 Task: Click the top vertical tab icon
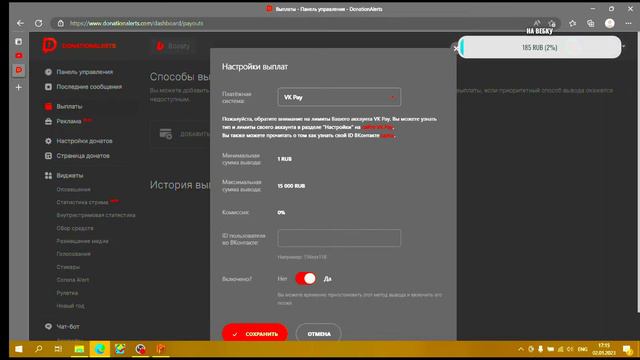(18, 42)
